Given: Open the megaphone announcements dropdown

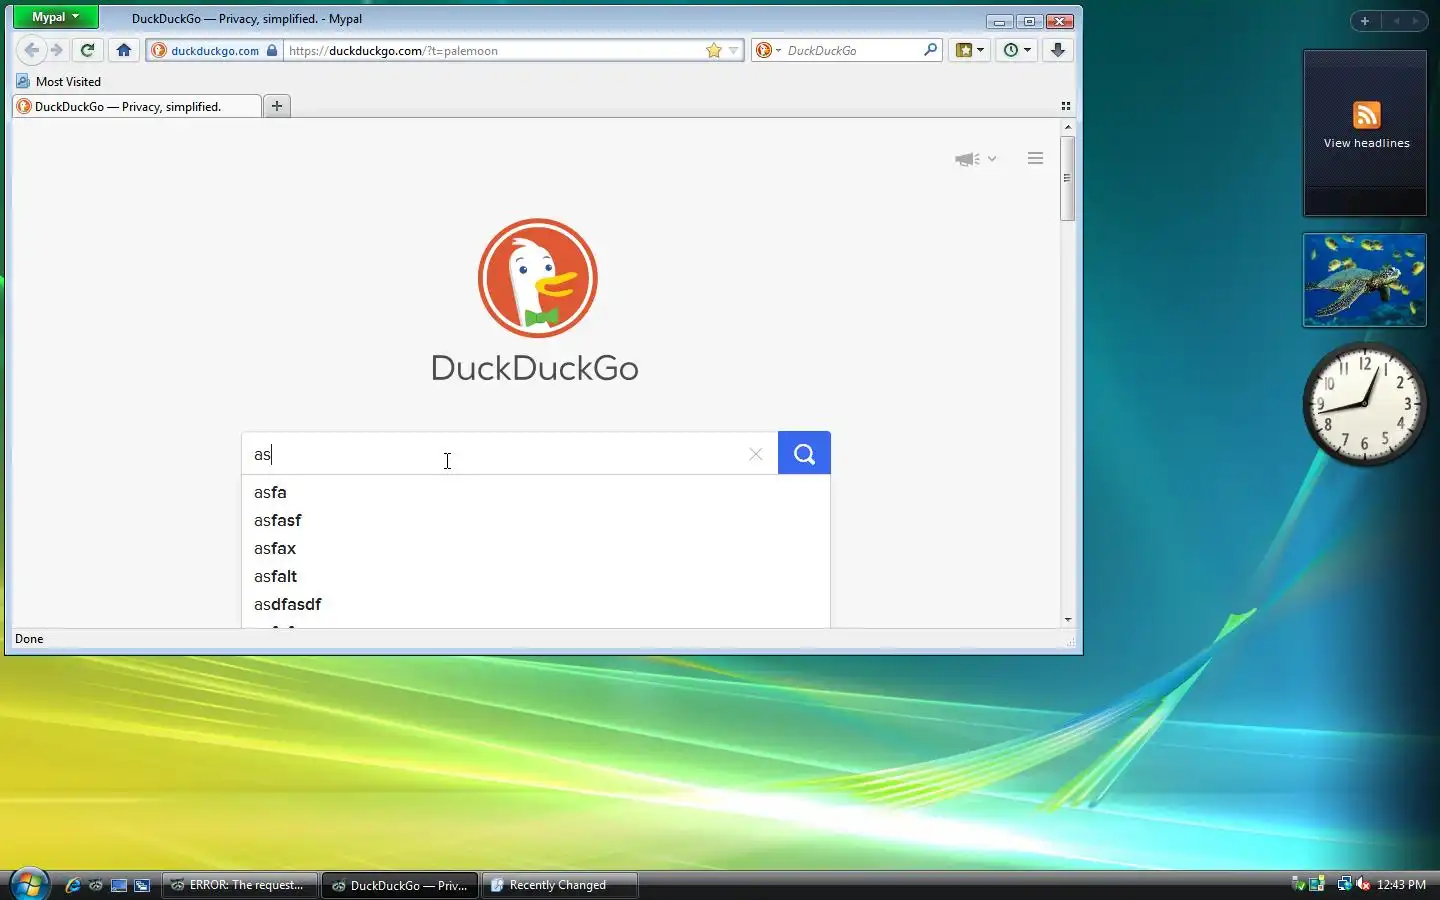Looking at the screenshot, I should tap(975, 159).
